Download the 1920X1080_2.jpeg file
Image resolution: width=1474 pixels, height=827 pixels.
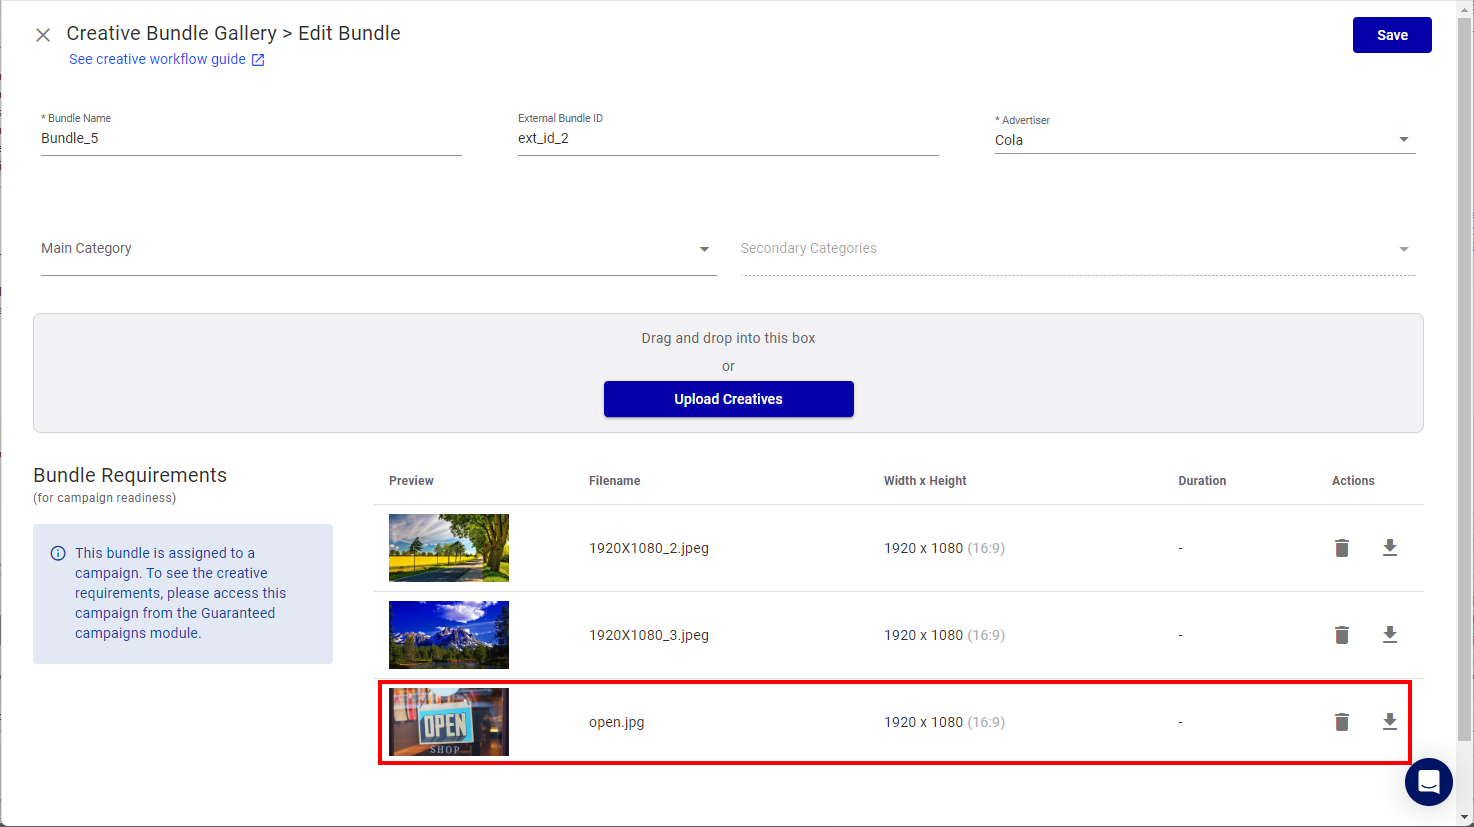(1389, 548)
